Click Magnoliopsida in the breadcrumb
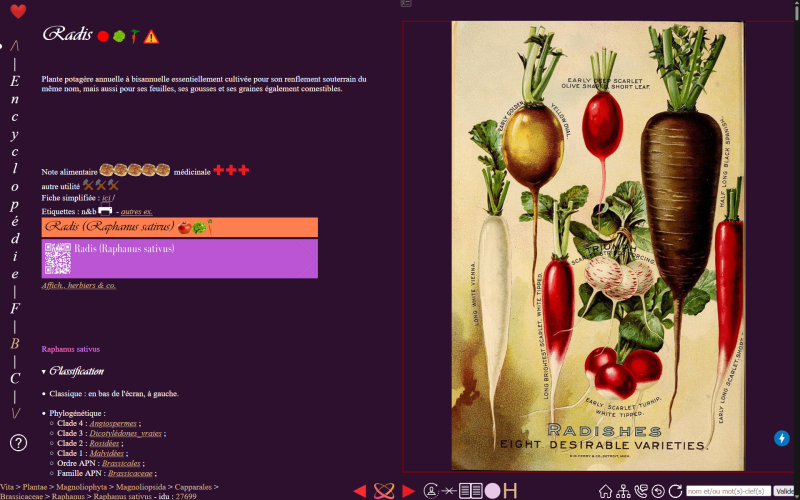The height and width of the screenshot is (500, 800). (141, 487)
